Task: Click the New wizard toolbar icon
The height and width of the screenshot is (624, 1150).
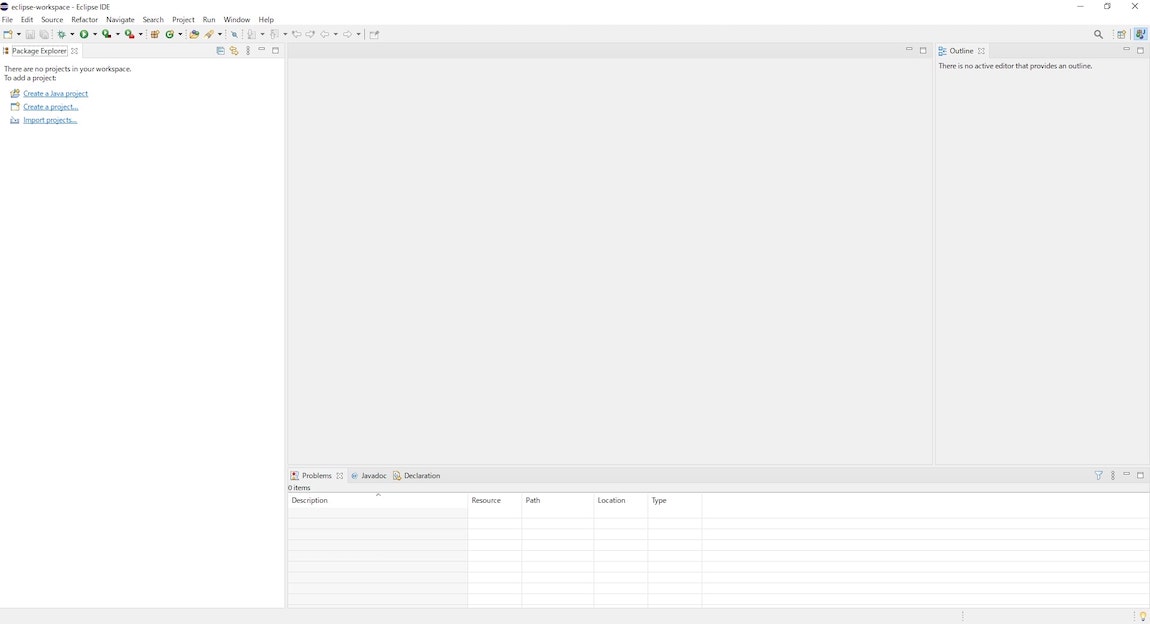Action: point(7,34)
